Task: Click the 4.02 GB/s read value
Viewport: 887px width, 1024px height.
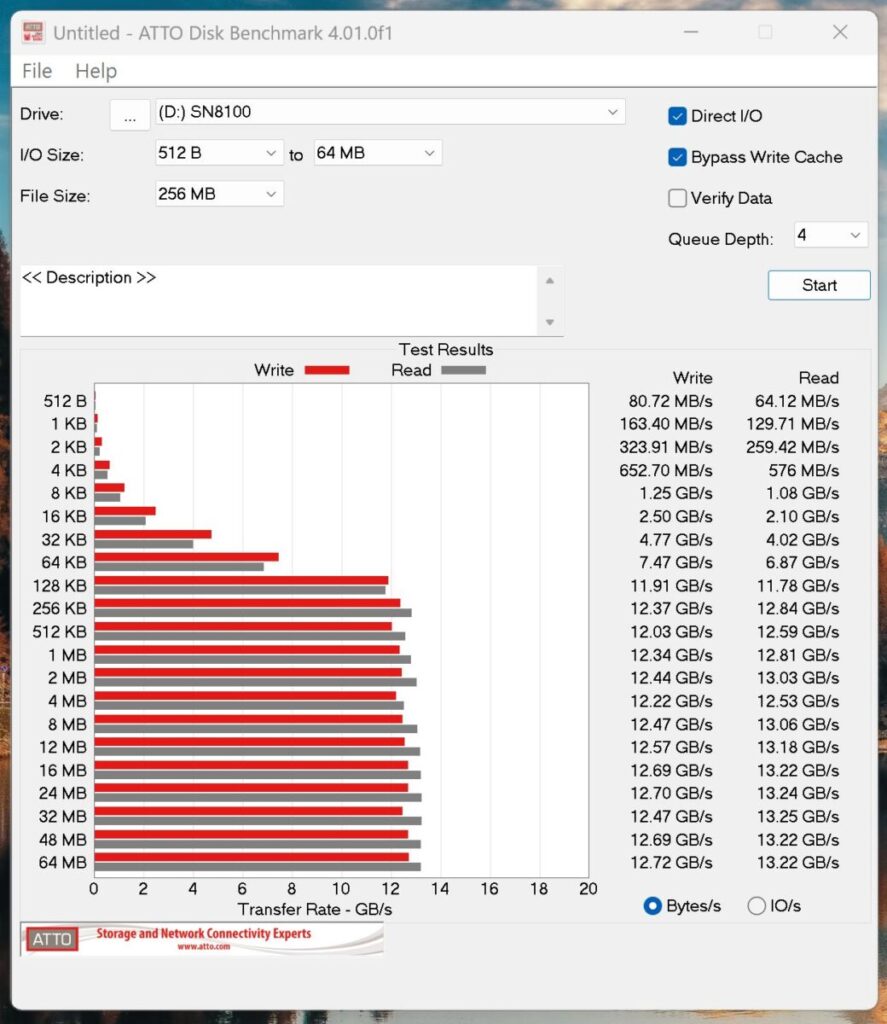Action: (802, 539)
